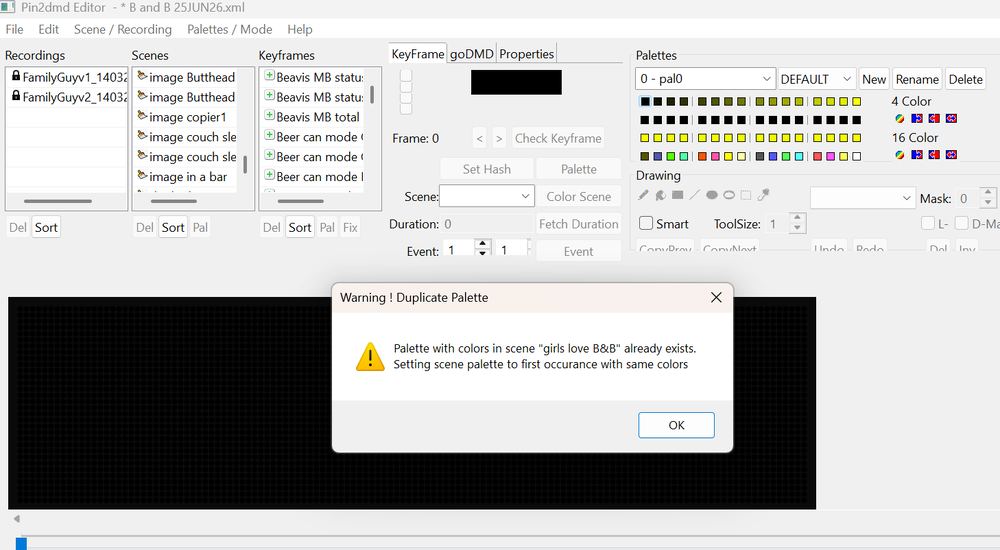Click the Delete palette button
1000x550 pixels.
tap(966, 79)
